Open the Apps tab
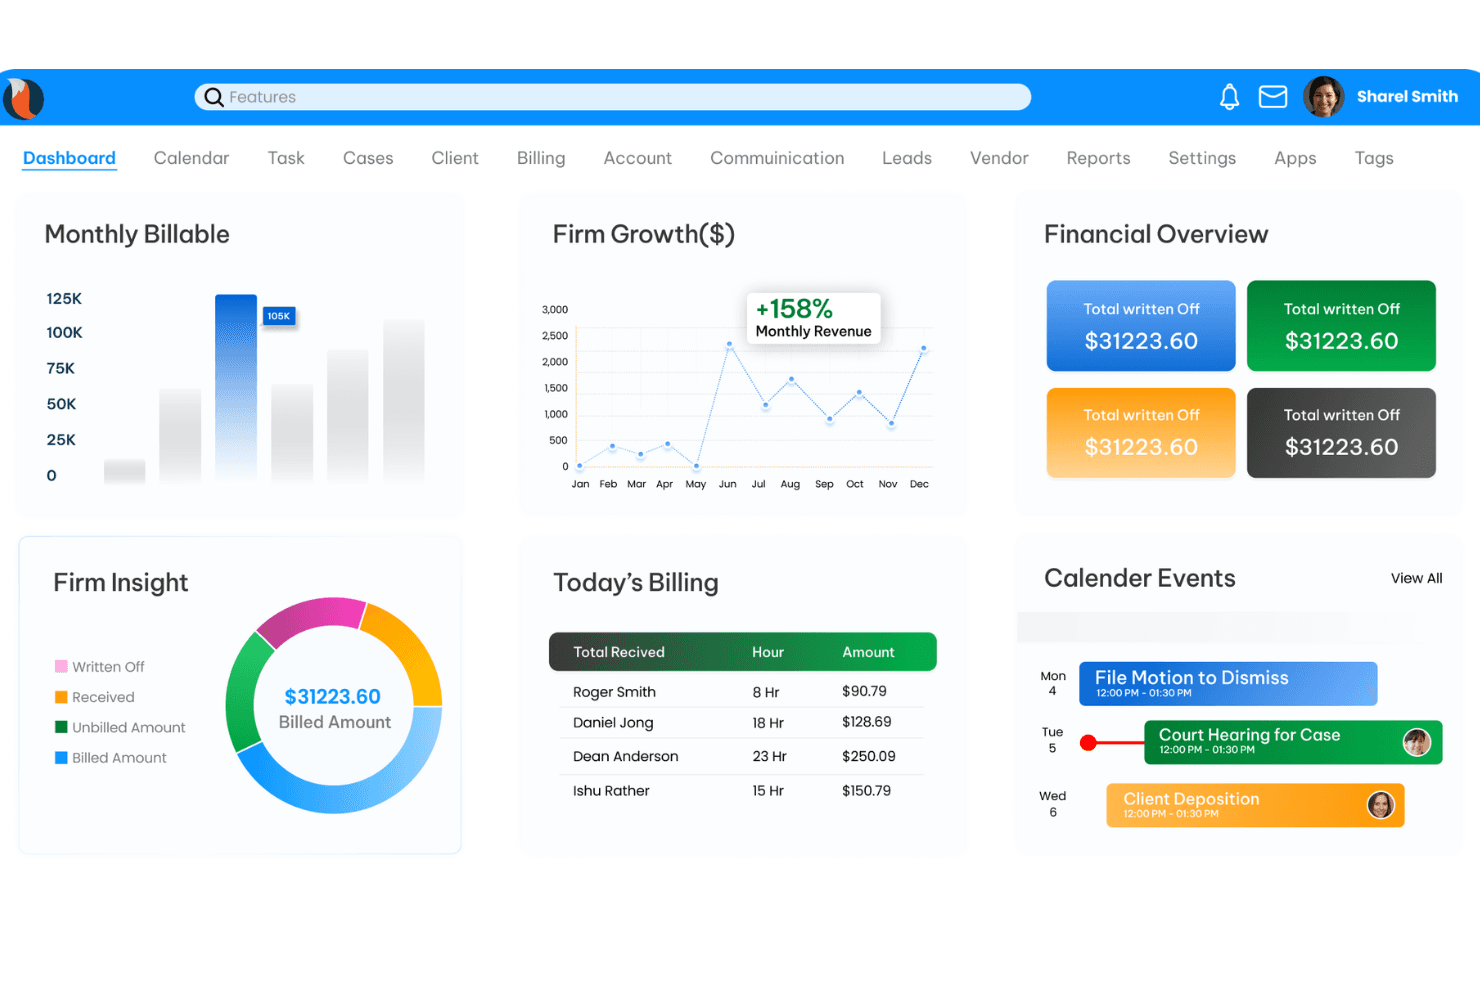 (x=1295, y=158)
